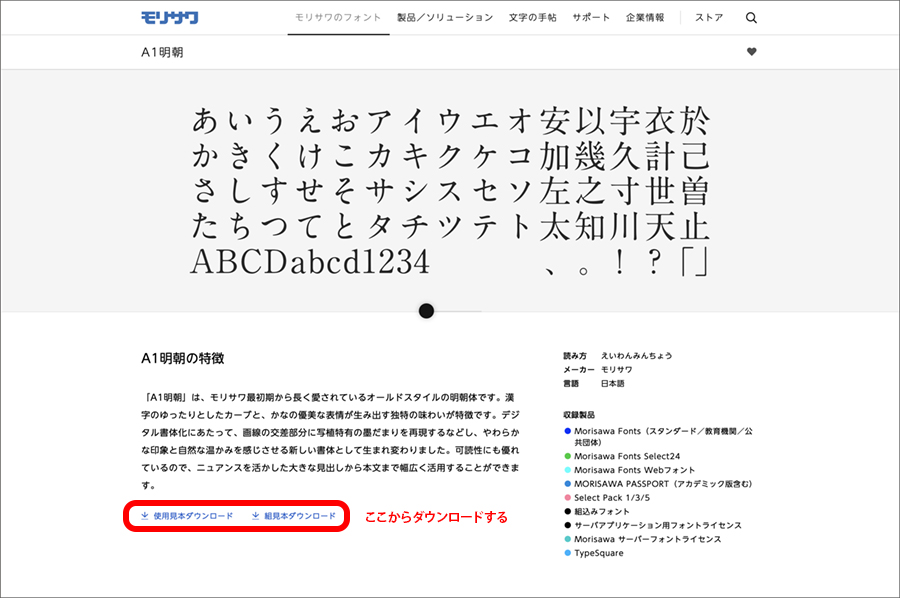Open the TypeSquare link
The height and width of the screenshot is (598, 900).
coord(599,553)
